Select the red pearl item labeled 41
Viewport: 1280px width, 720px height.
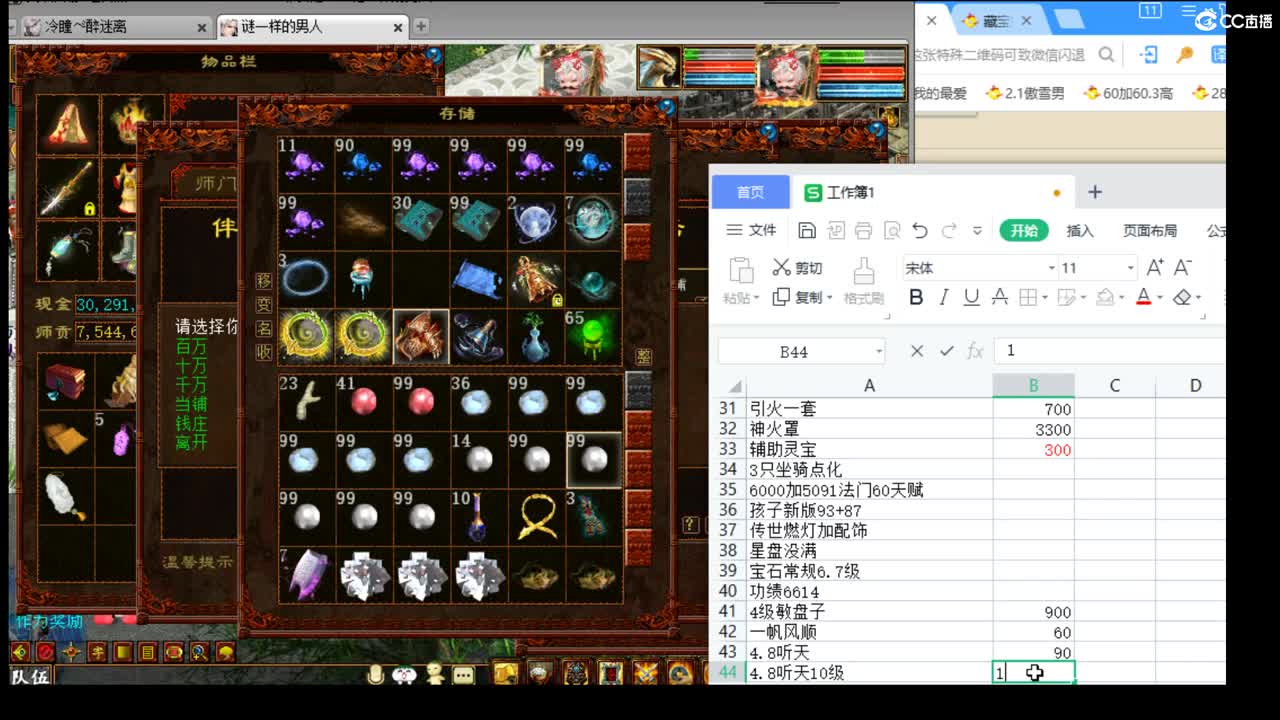(x=363, y=401)
